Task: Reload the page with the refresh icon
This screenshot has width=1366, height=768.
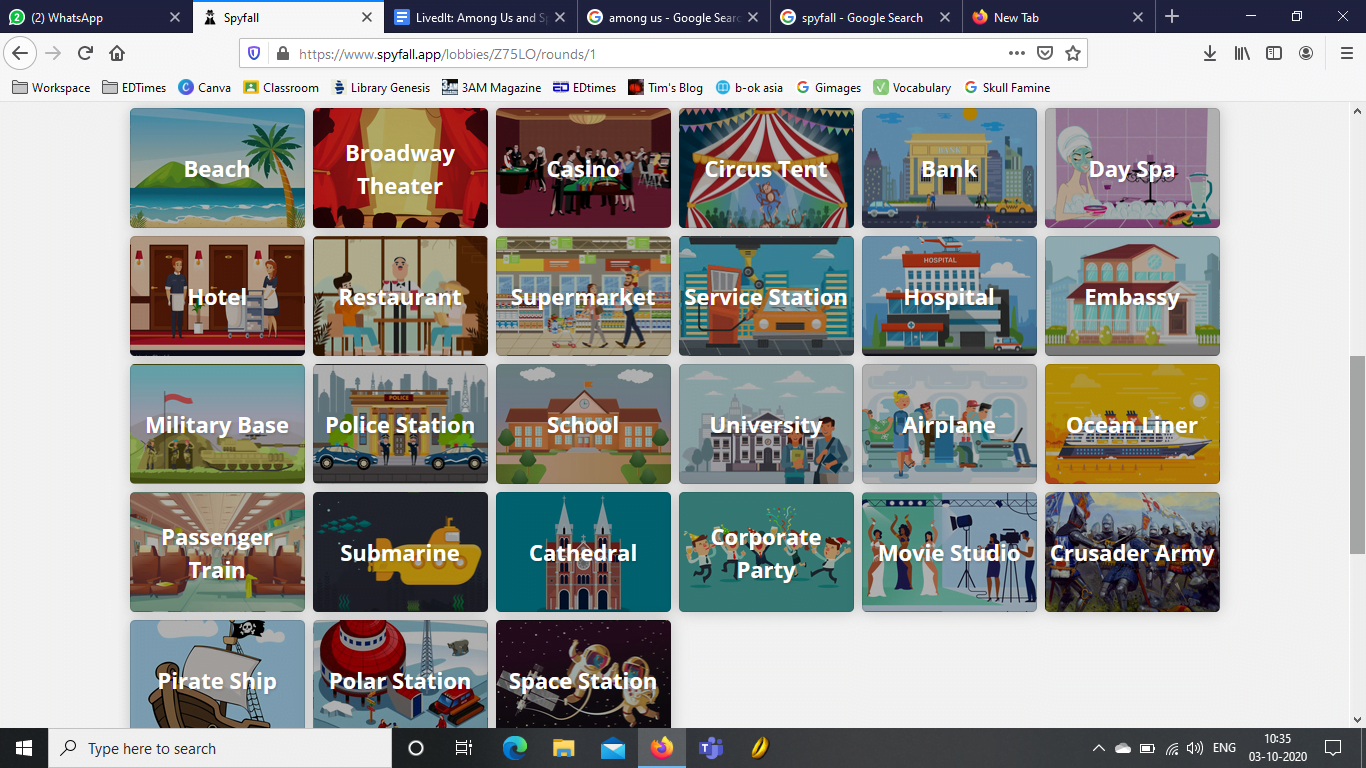Action: point(85,53)
